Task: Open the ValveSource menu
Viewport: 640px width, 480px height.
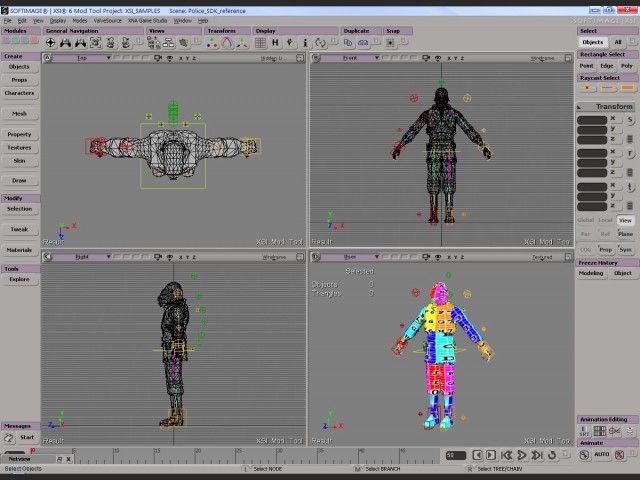Action: (107, 20)
